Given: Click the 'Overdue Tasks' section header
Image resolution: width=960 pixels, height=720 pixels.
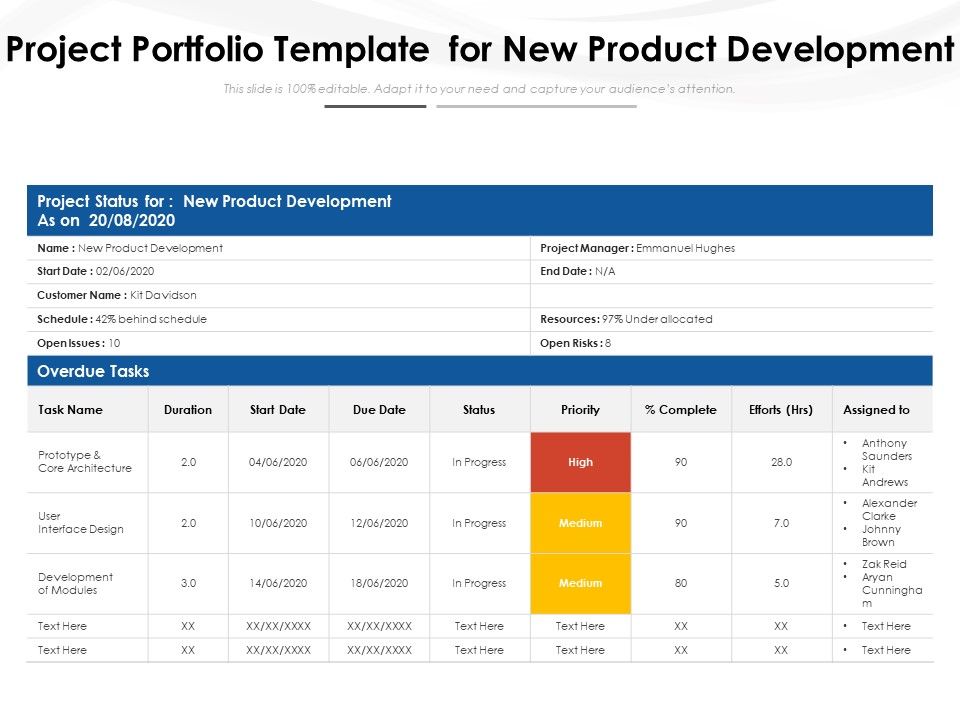Looking at the screenshot, I should tap(480, 371).
